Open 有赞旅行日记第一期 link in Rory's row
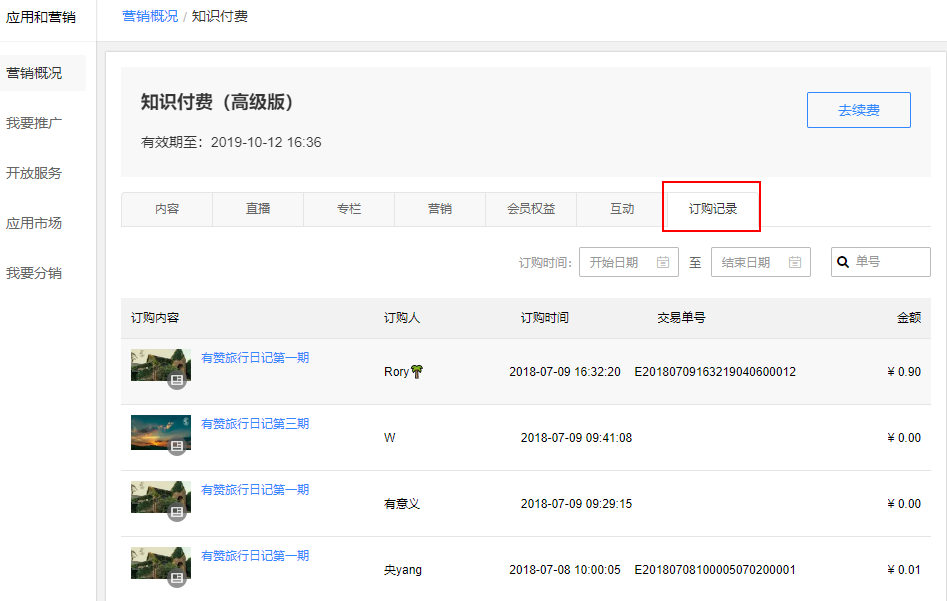Screen dimensions: 947x601 255,358
